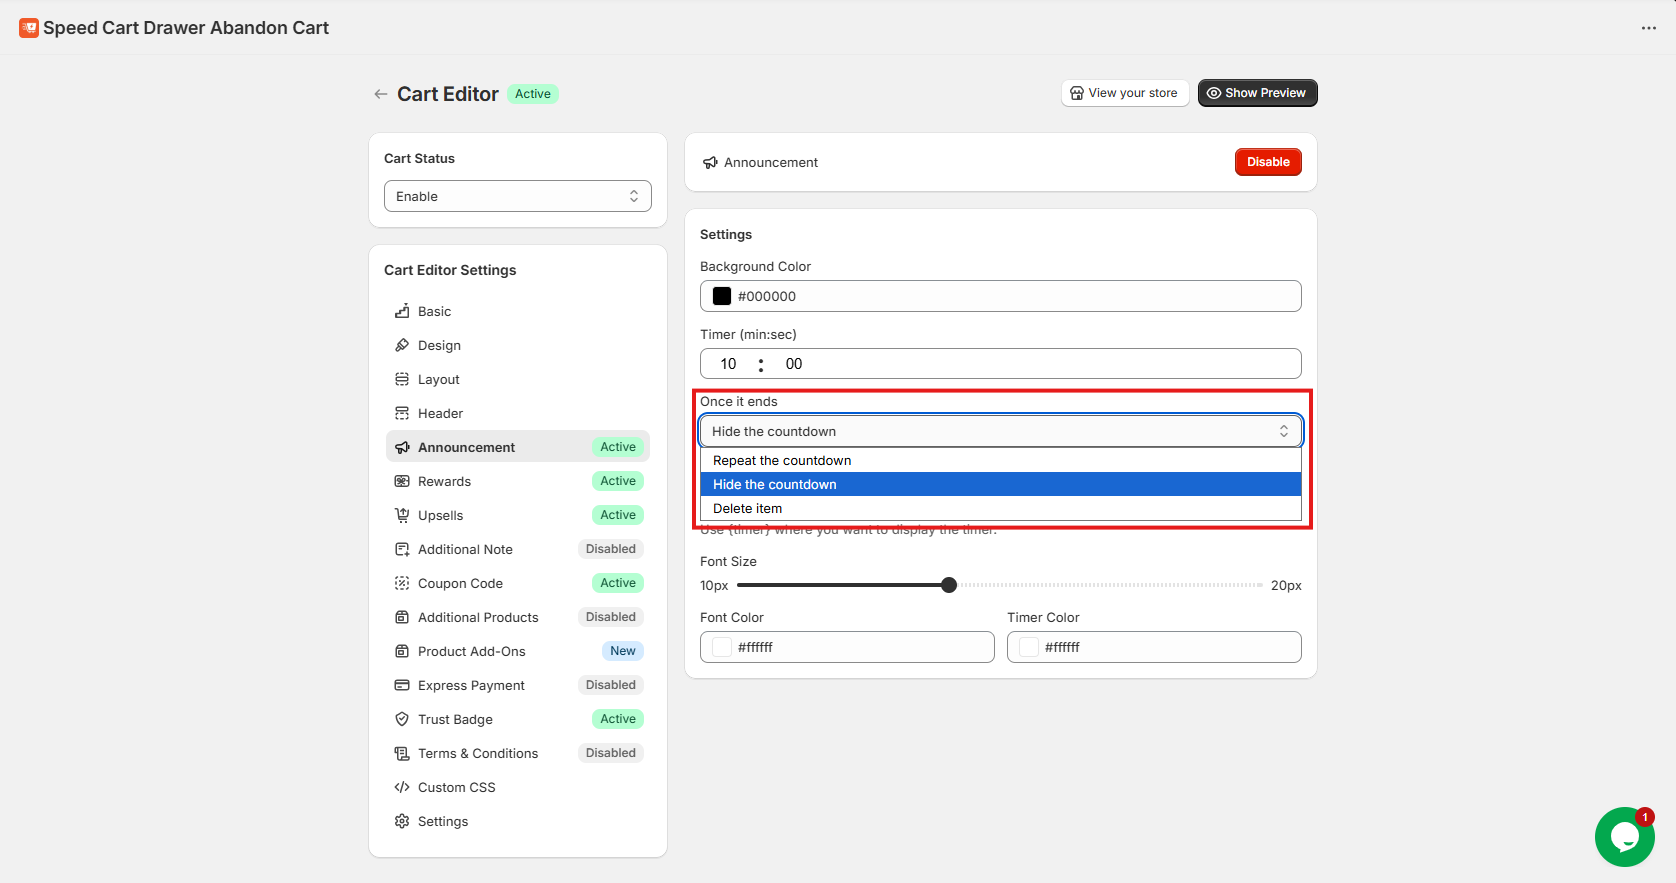Choose Repeat the countdown option

pos(782,461)
